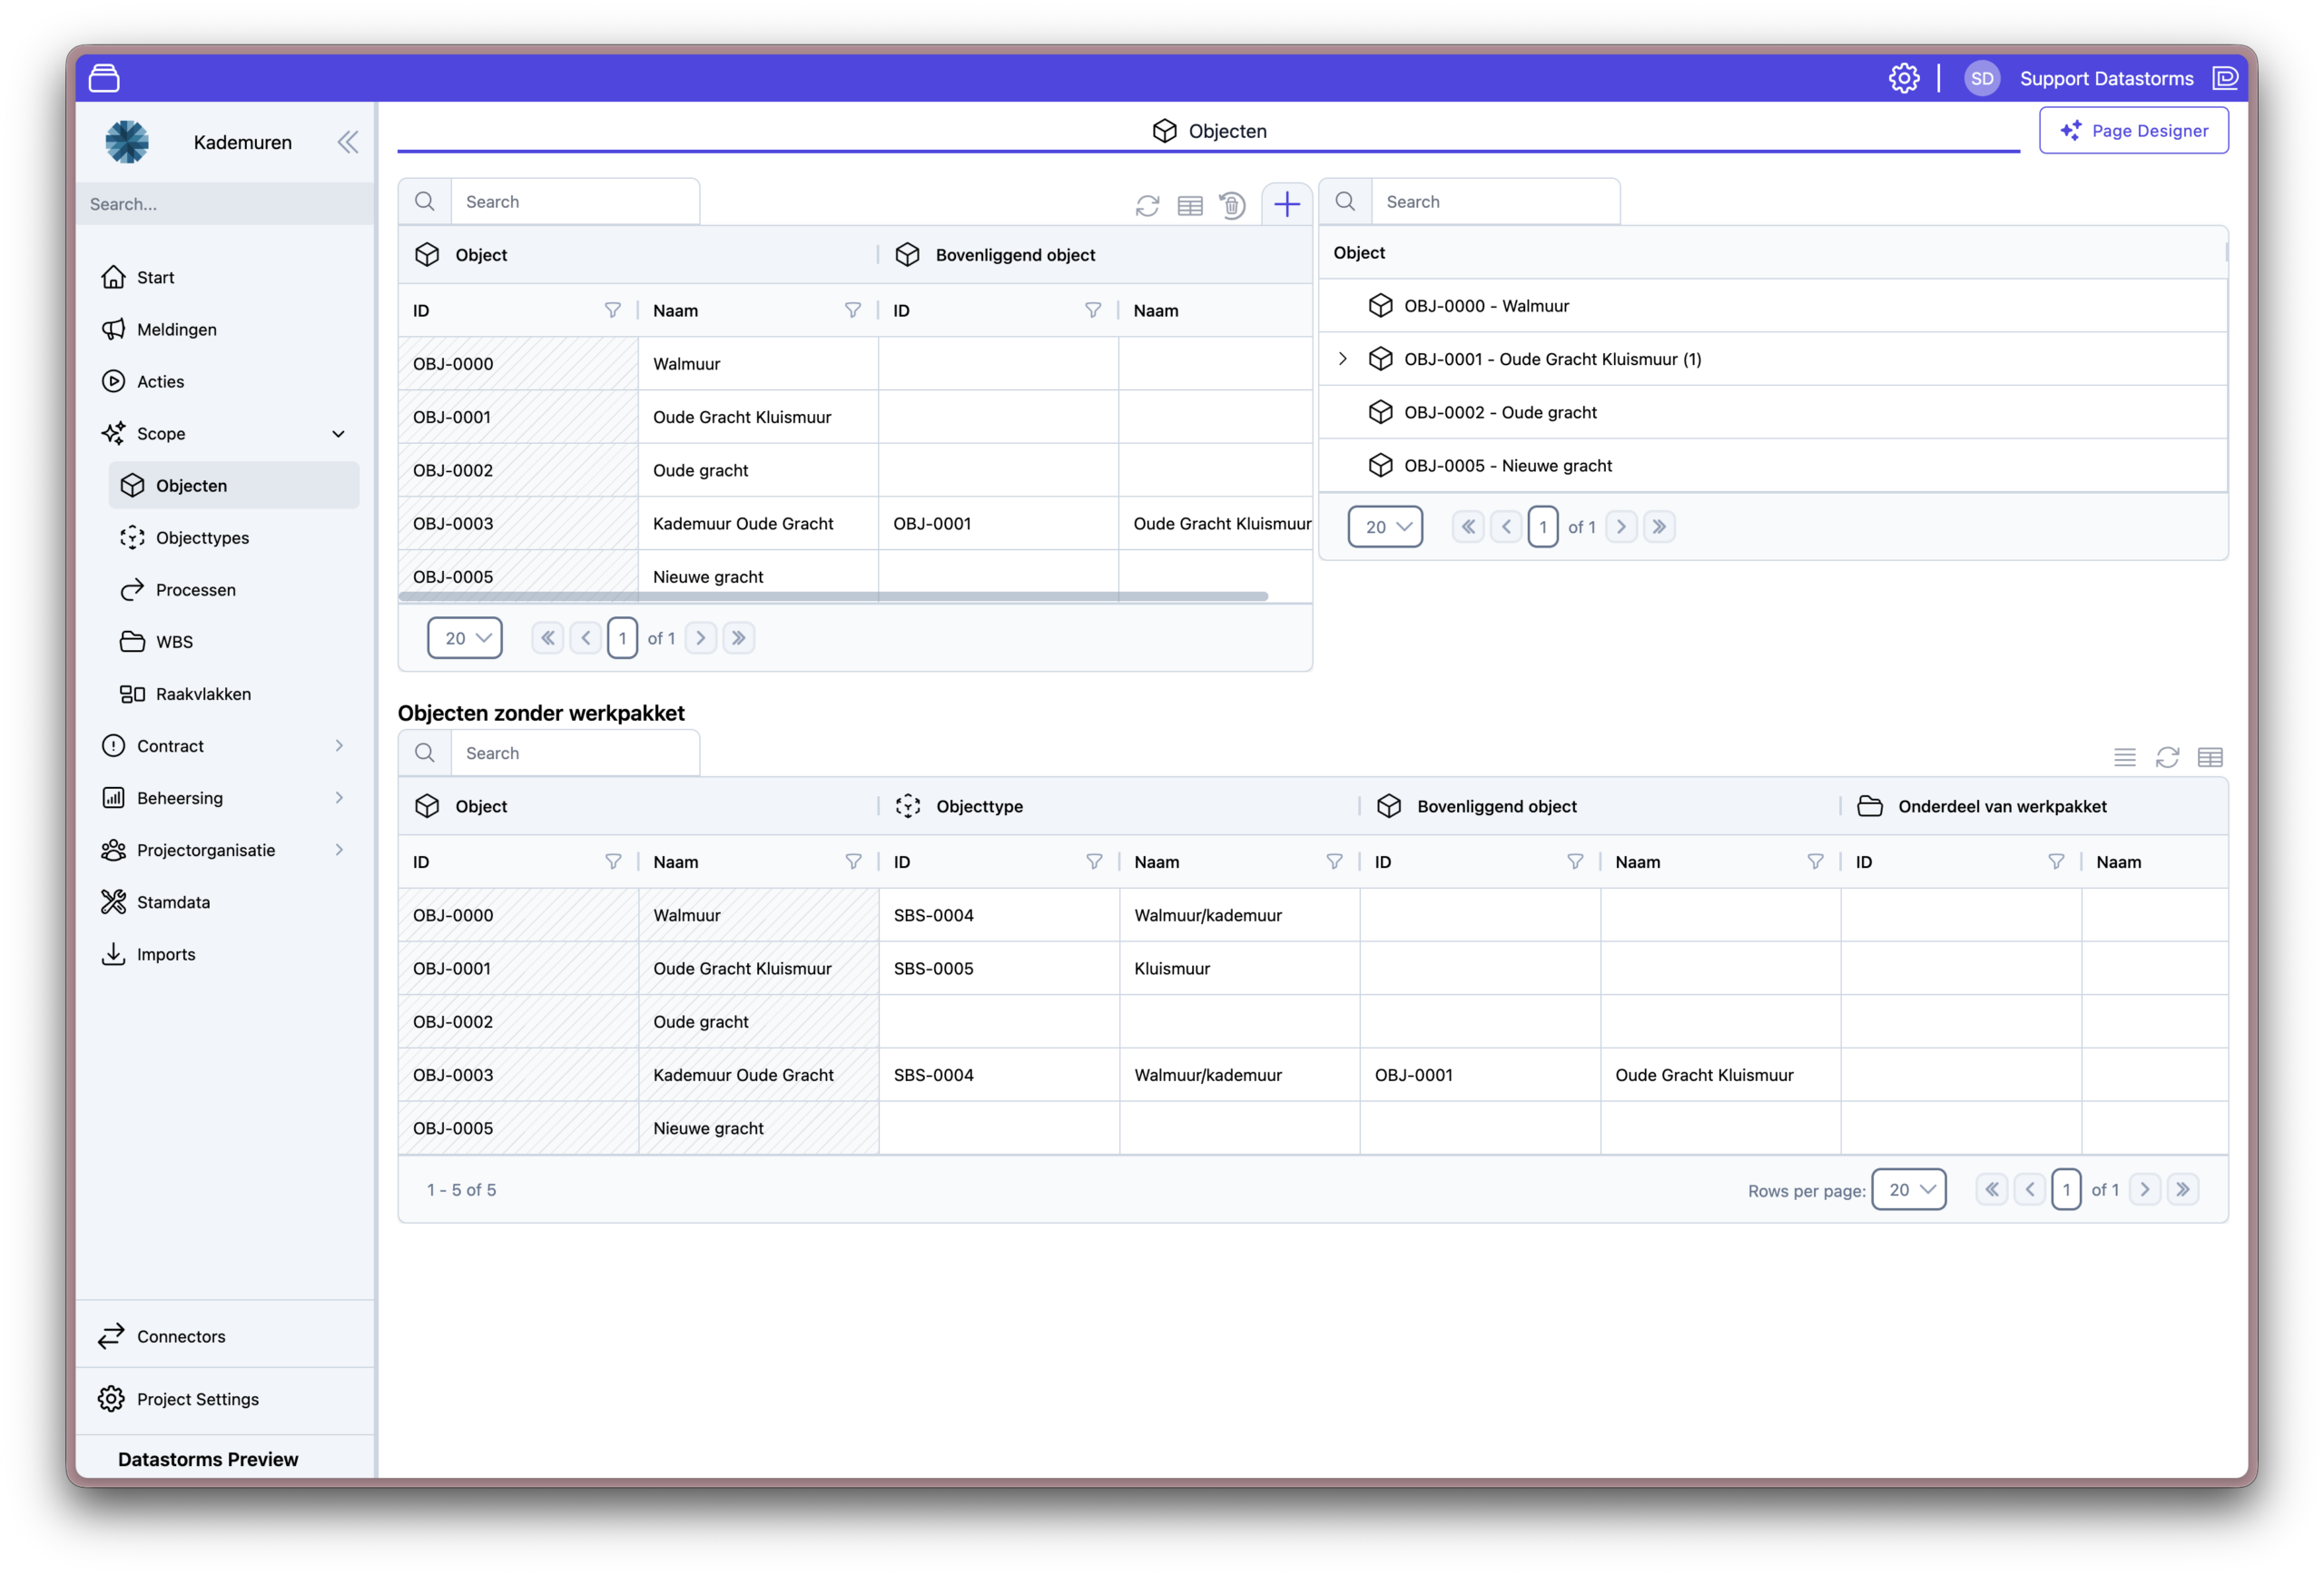Click the search field under Objecten zonder werkpakket
Image resolution: width=2324 pixels, height=1575 pixels.
[574, 753]
